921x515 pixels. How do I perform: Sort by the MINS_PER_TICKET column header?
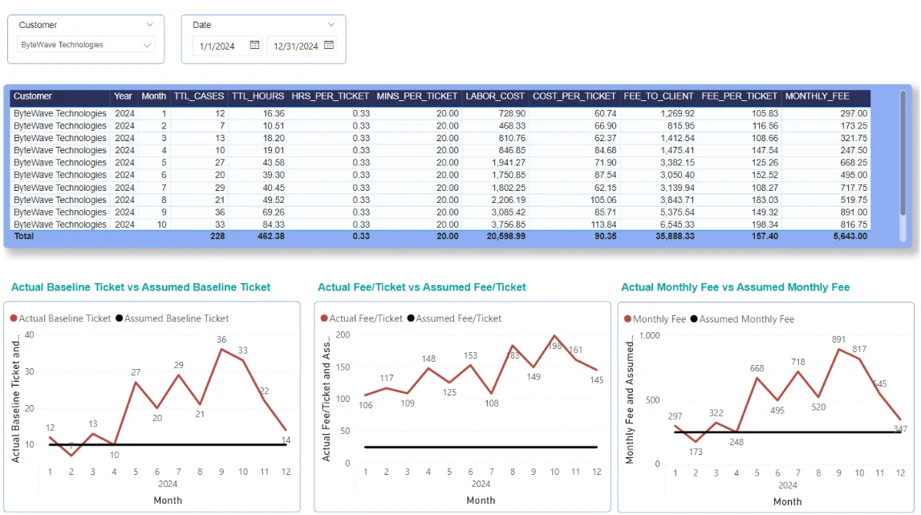(x=417, y=96)
